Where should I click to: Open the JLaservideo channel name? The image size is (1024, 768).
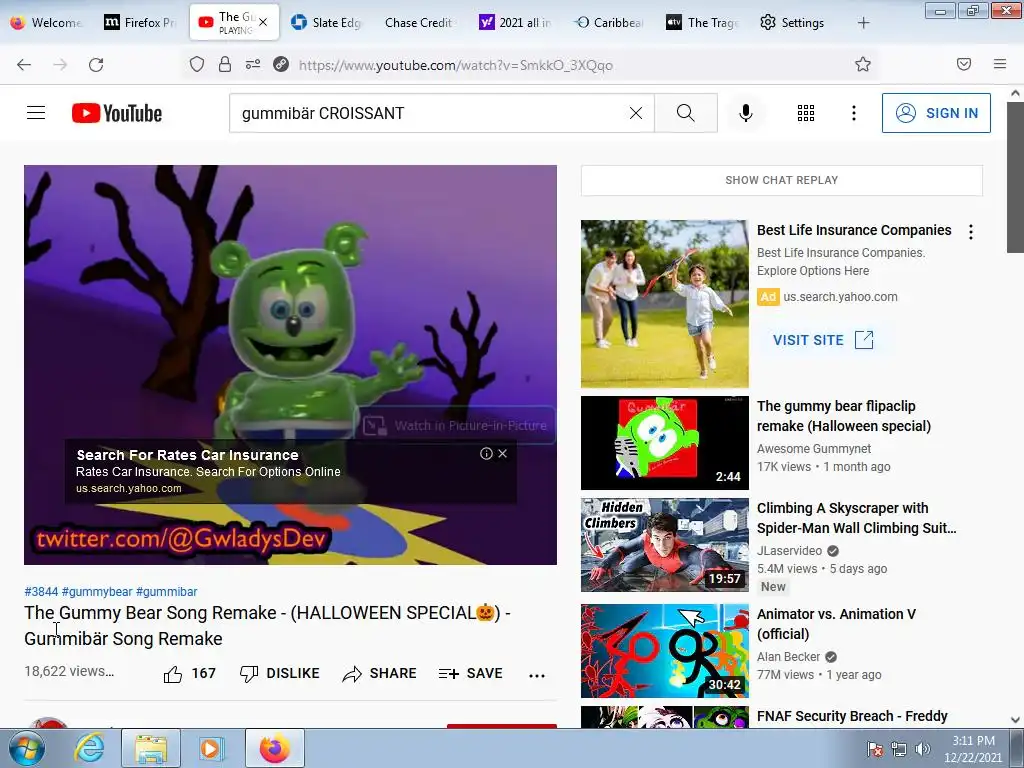[790, 551]
